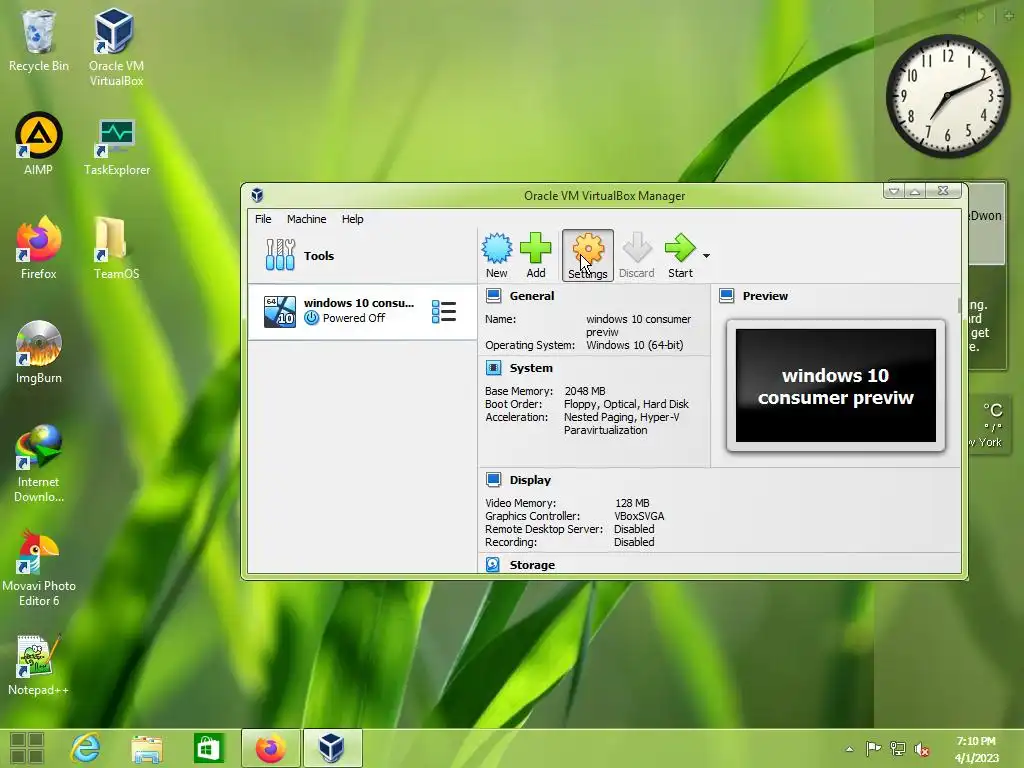Select the windows 10 consu... machine entry

coord(362,312)
